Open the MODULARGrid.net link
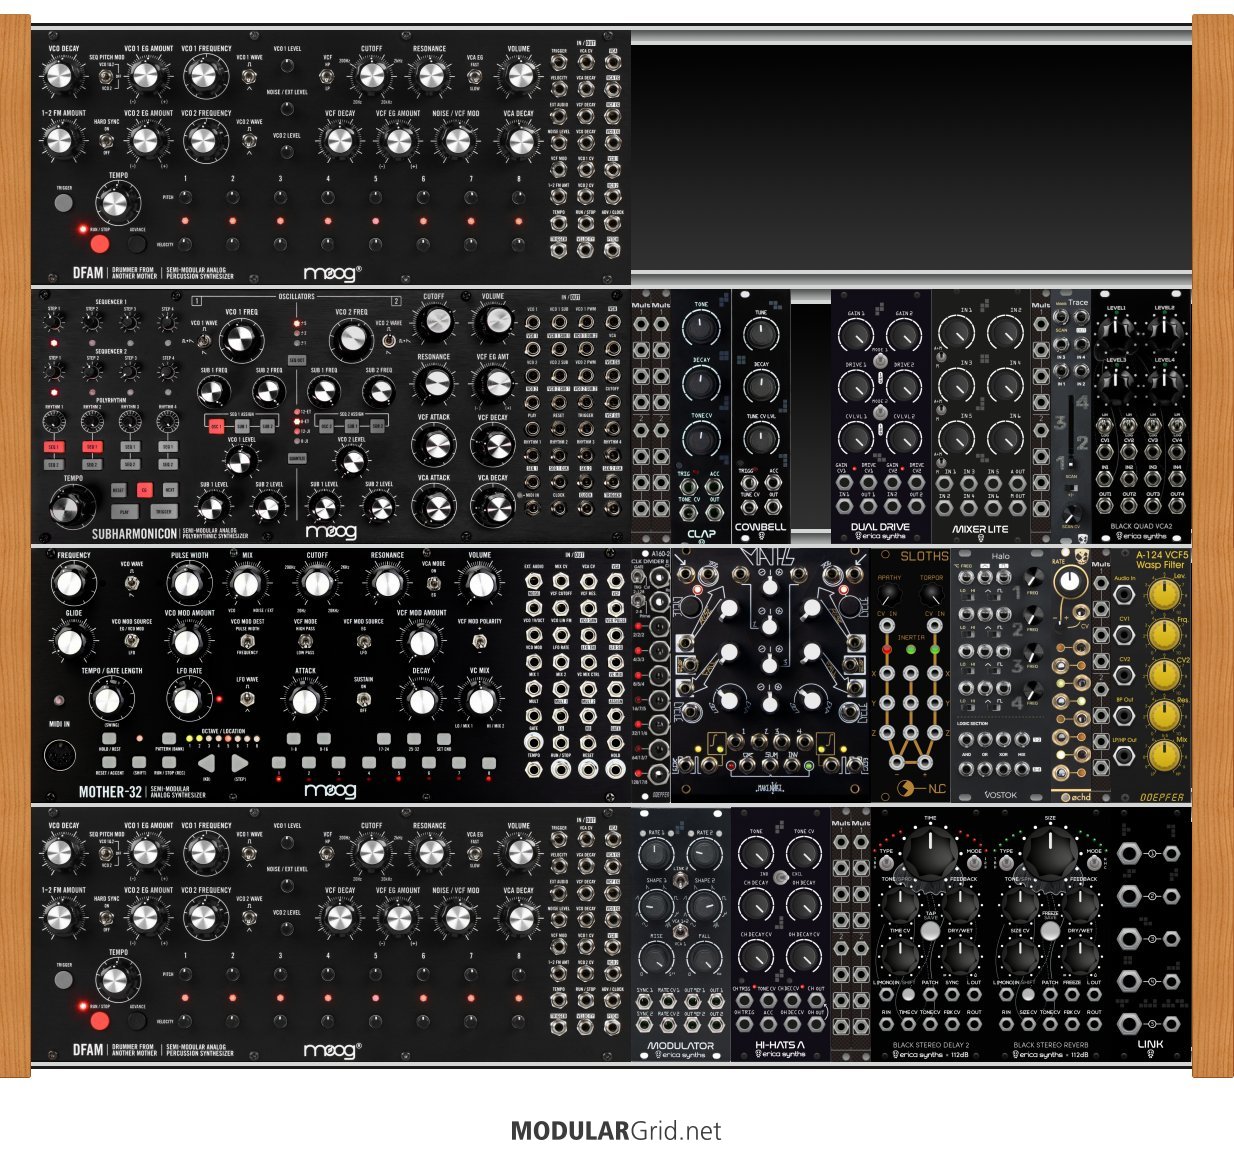Screen dimensions: 1234x1152 pyautogui.click(x=616, y=1131)
